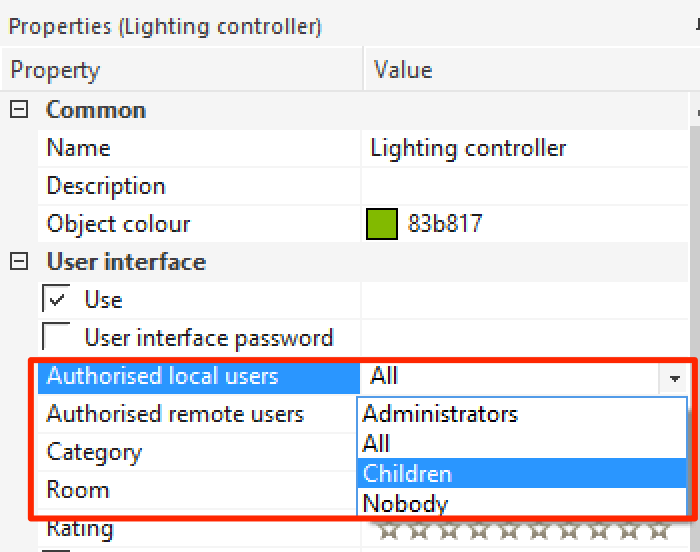Enable User interface password checkbox
This screenshot has height=552, width=700.
tap(57, 338)
